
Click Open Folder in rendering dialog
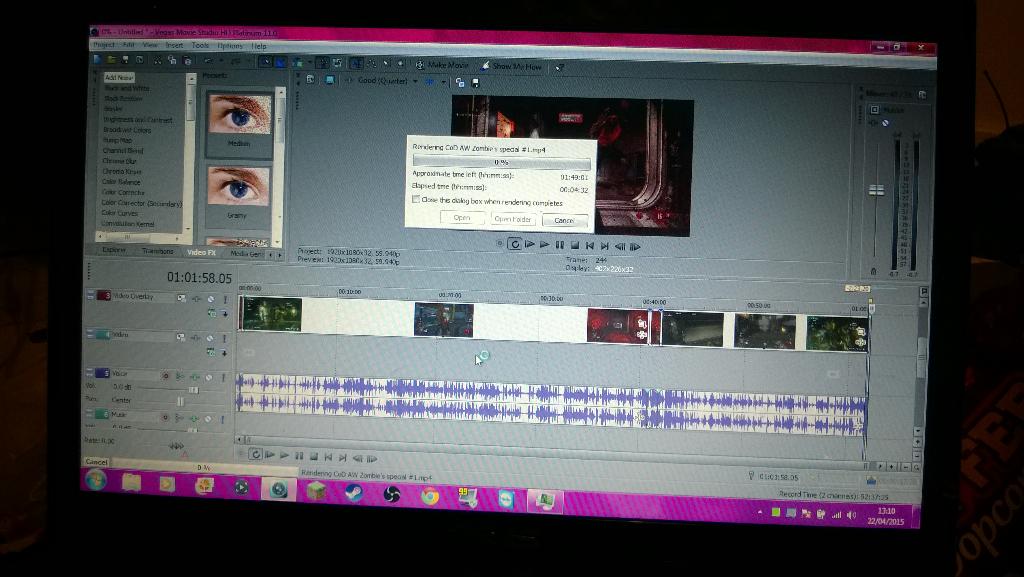coord(513,219)
